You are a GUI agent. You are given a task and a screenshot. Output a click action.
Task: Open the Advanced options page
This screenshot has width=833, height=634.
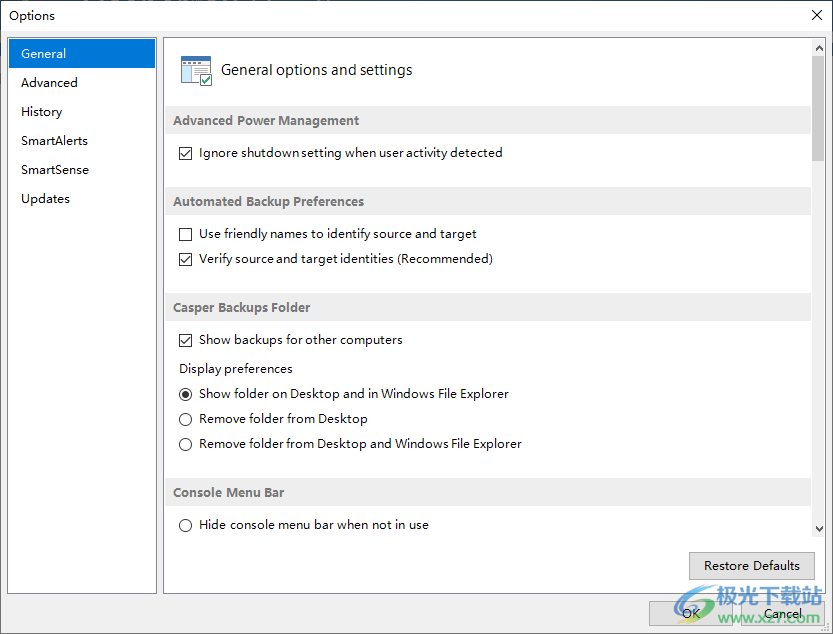tap(49, 83)
